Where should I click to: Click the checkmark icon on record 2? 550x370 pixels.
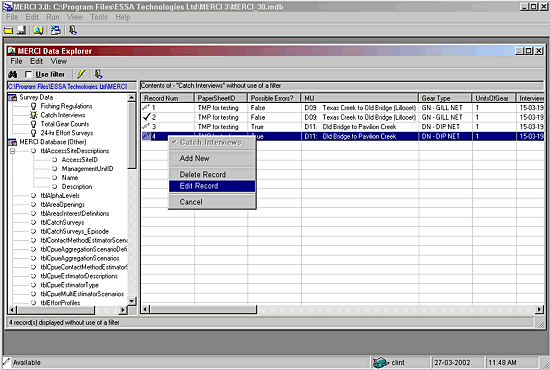(147, 117)
